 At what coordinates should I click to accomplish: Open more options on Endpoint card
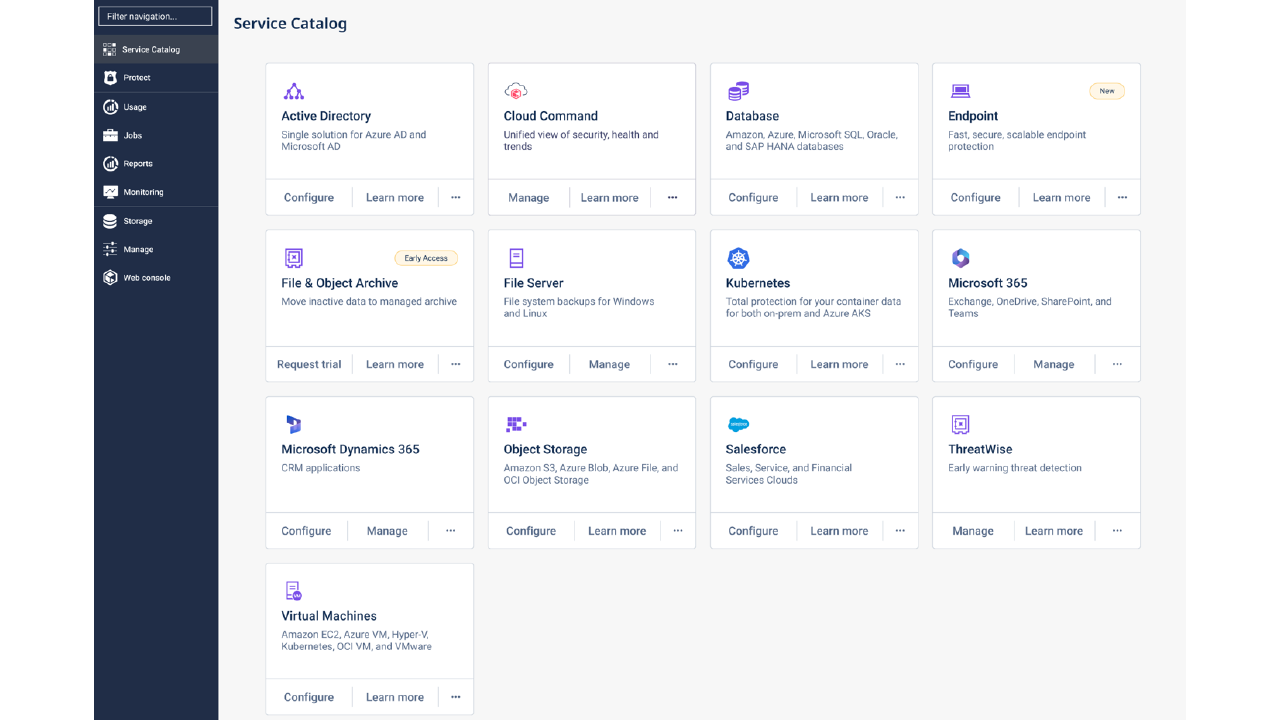[1122, 198]
